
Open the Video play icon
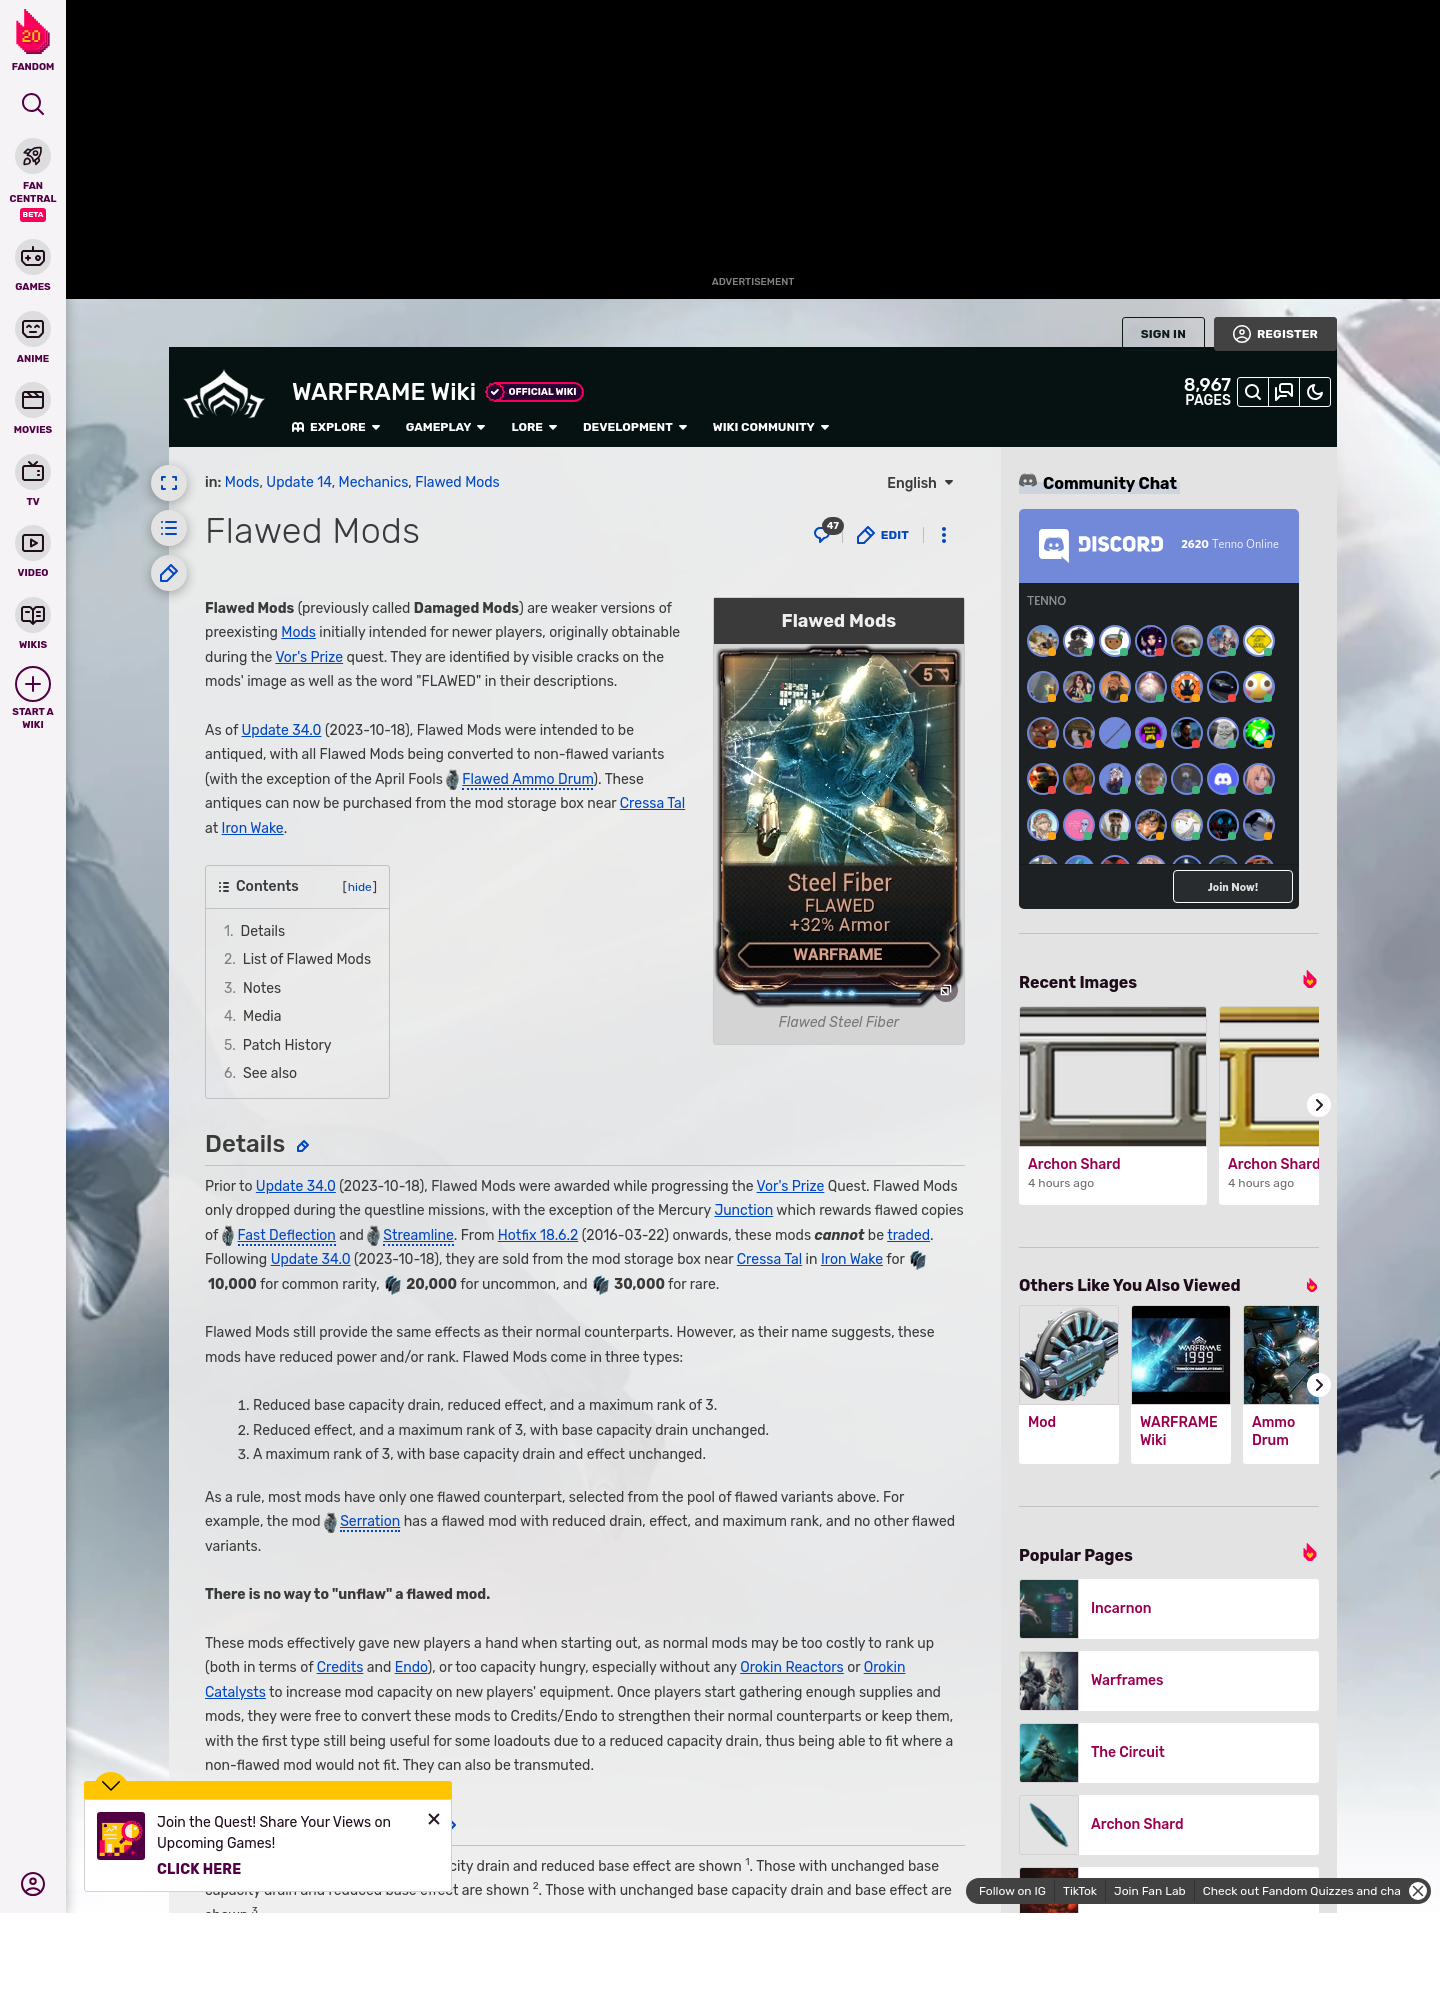33,543
